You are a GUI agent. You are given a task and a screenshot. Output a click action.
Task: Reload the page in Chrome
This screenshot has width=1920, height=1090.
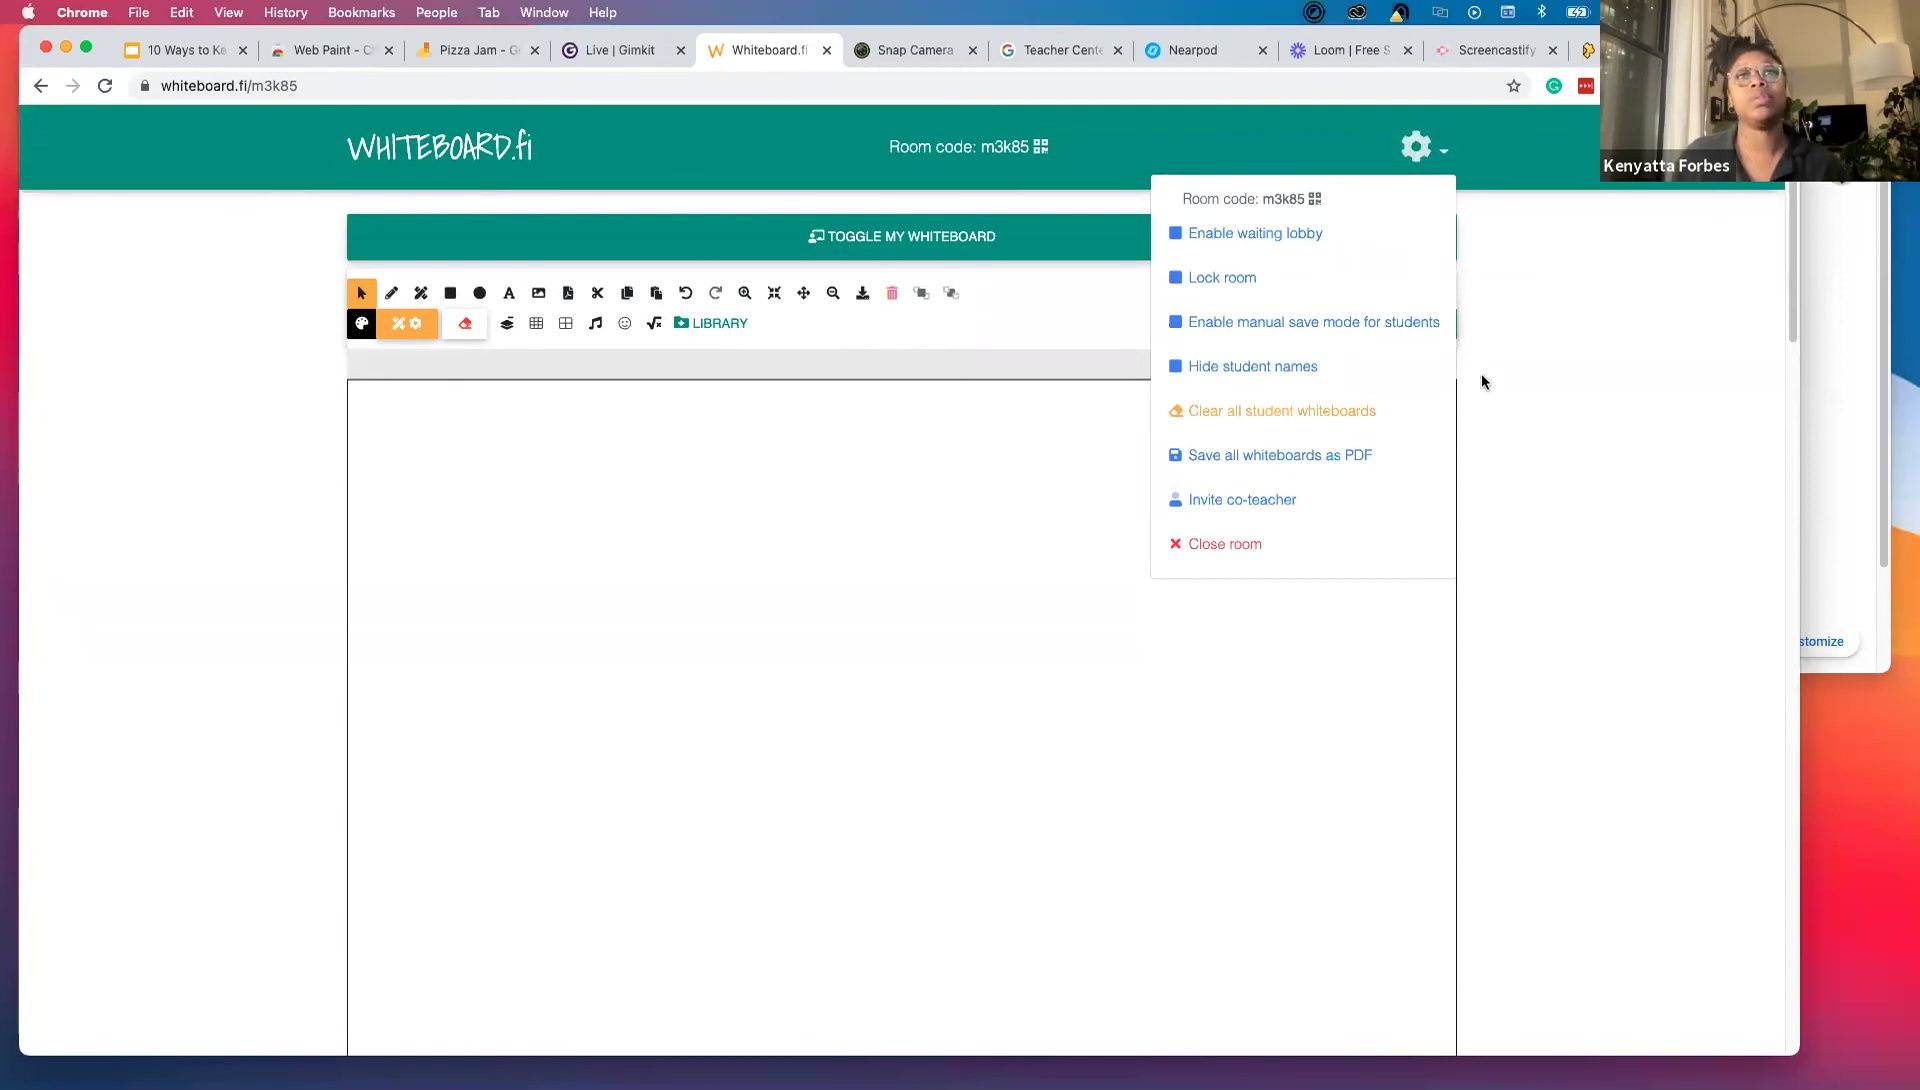(105, 86)
